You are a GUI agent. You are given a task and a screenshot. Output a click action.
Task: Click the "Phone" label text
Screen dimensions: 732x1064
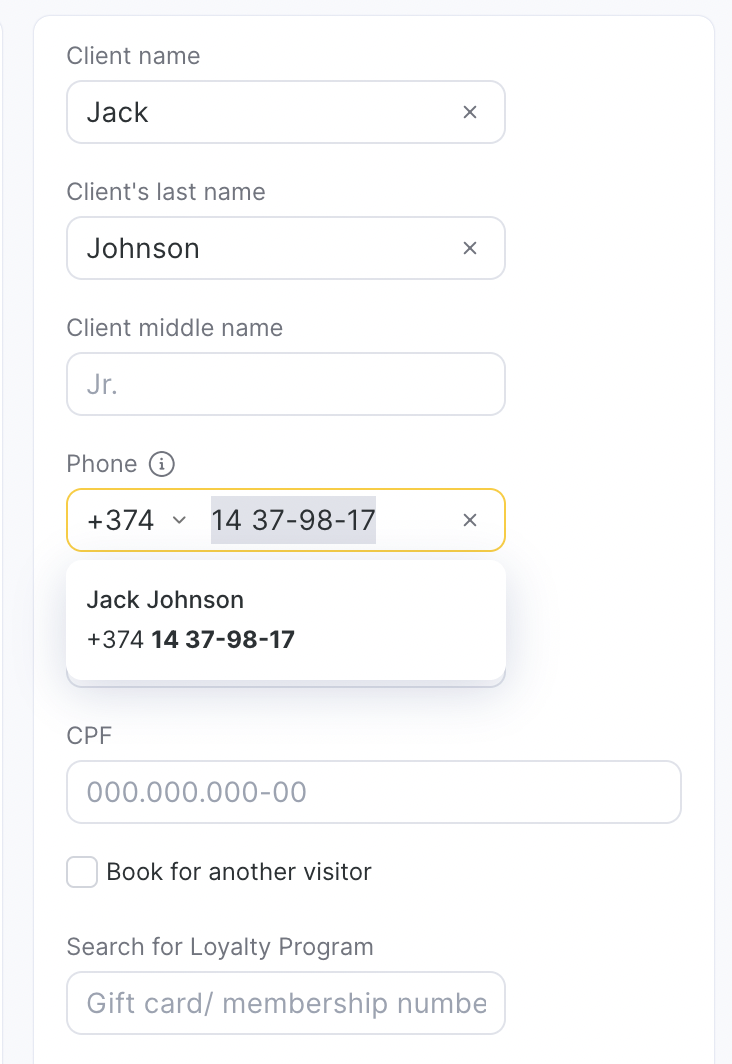[102, 464]
